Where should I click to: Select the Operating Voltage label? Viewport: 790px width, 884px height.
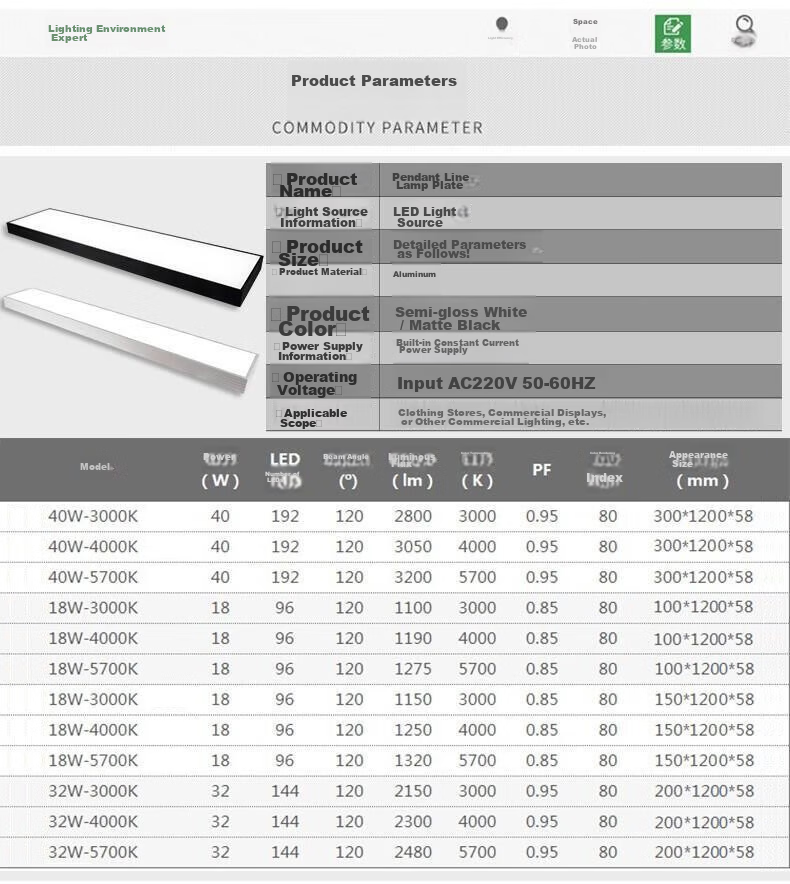coord(316,383)
